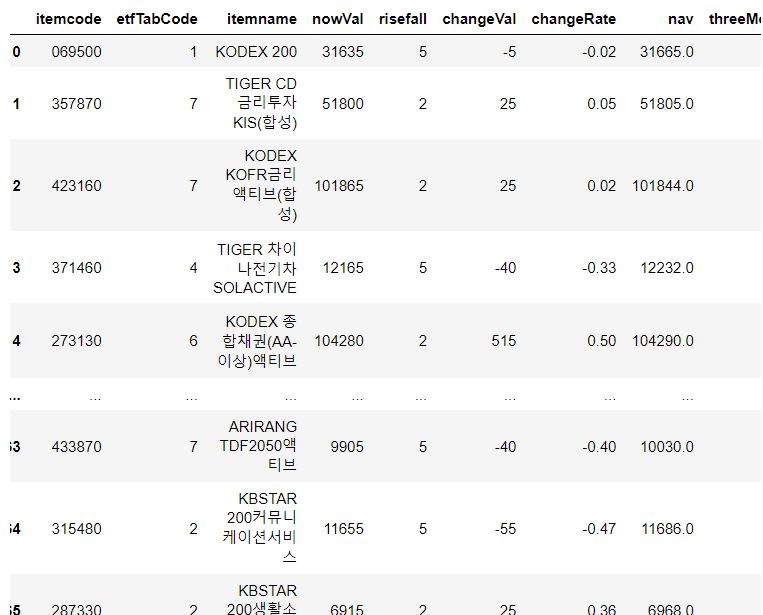Screen dimensions: 763x615
Task: Click itemcode cell 273130
Action: pos(76,341)
